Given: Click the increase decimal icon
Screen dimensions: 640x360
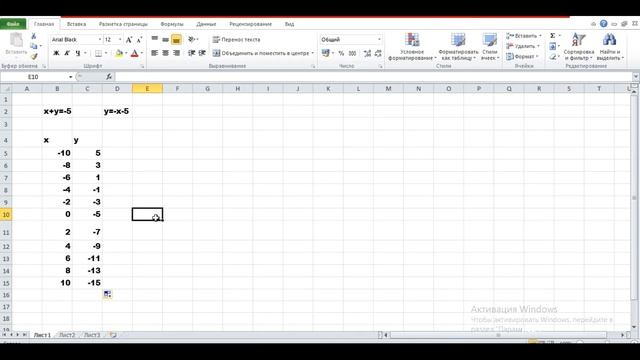Looking at the screenshot, I should point(367,53).
